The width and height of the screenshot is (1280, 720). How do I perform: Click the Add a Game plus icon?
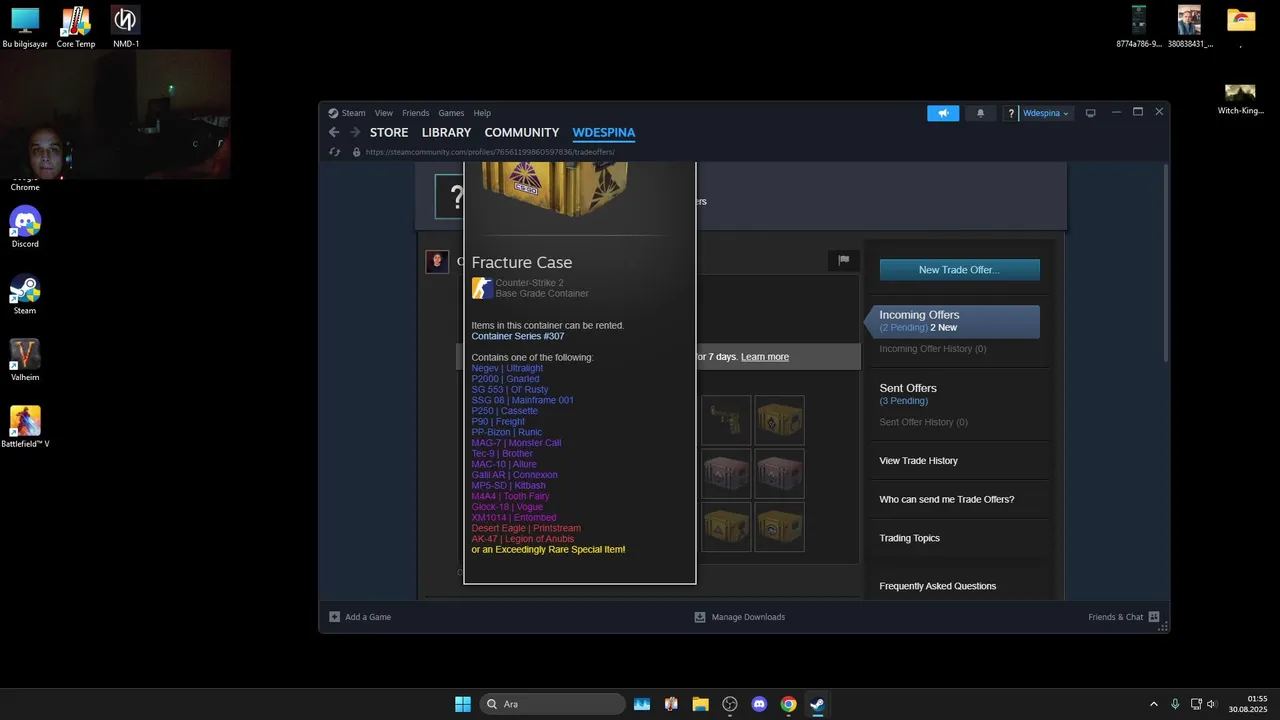point(335,617)
